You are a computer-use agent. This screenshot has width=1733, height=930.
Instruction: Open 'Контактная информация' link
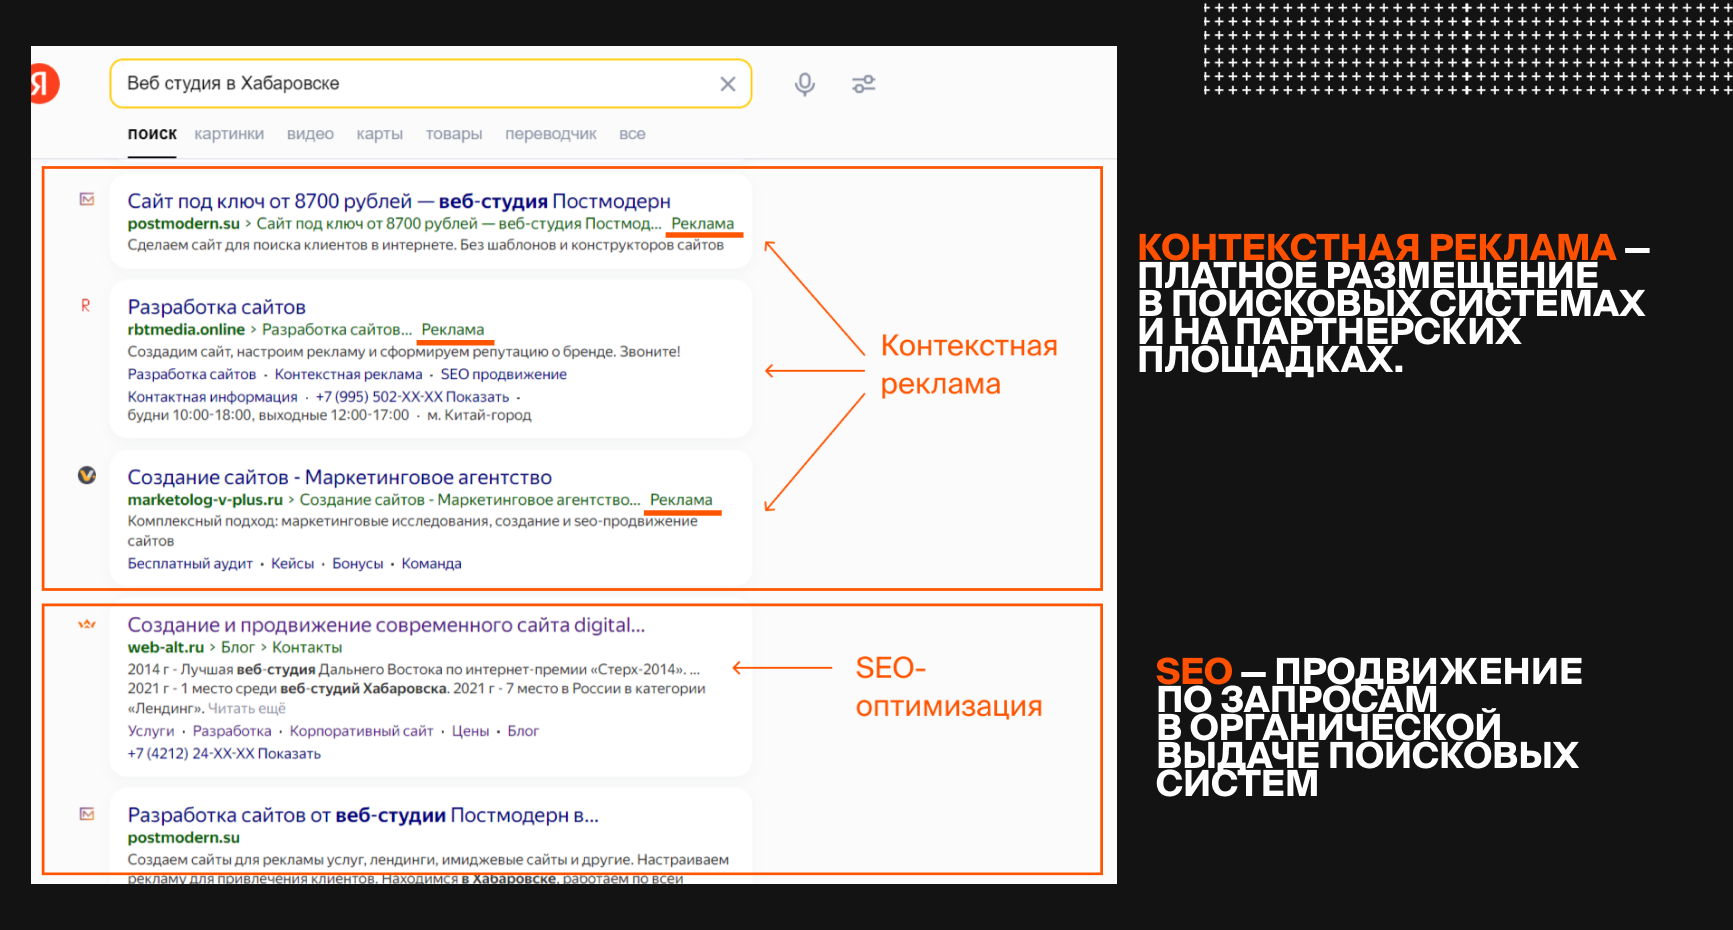tap(213, 397)
